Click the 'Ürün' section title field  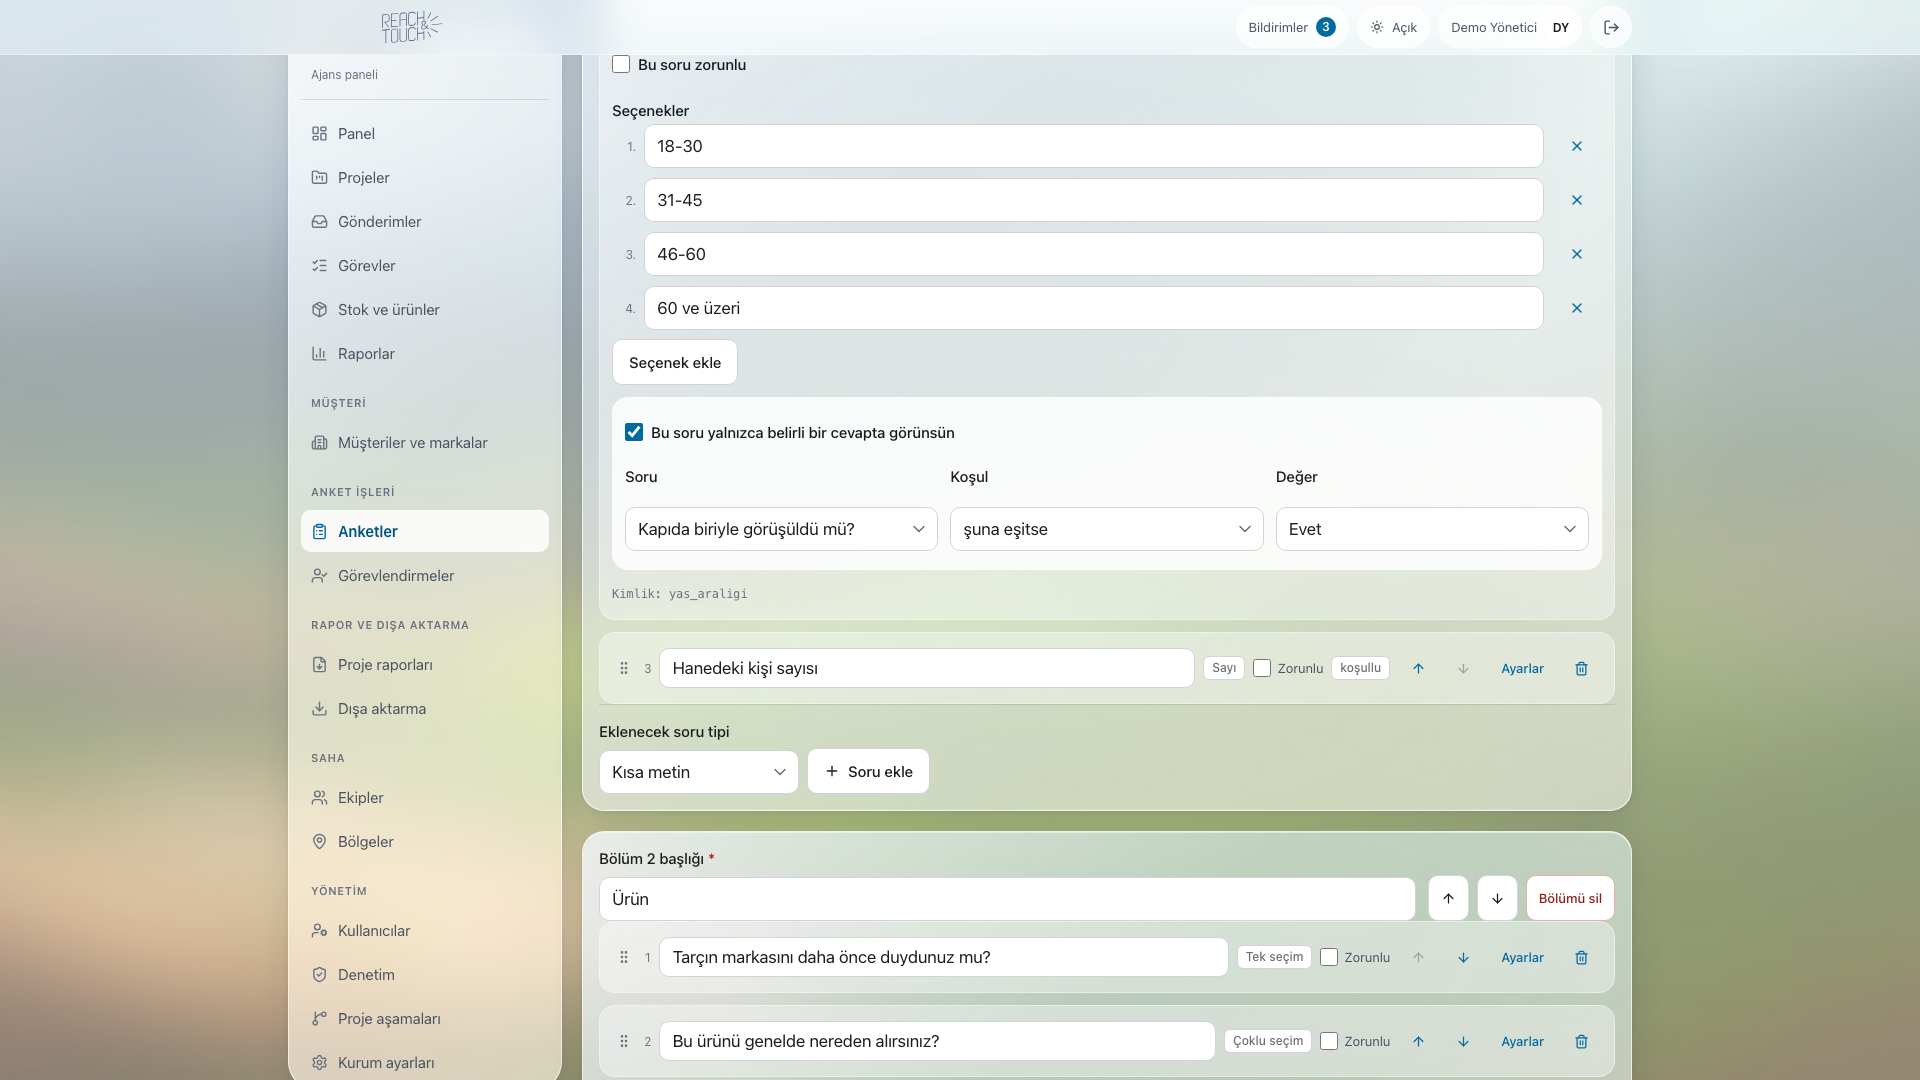(x=1007, y=898)
